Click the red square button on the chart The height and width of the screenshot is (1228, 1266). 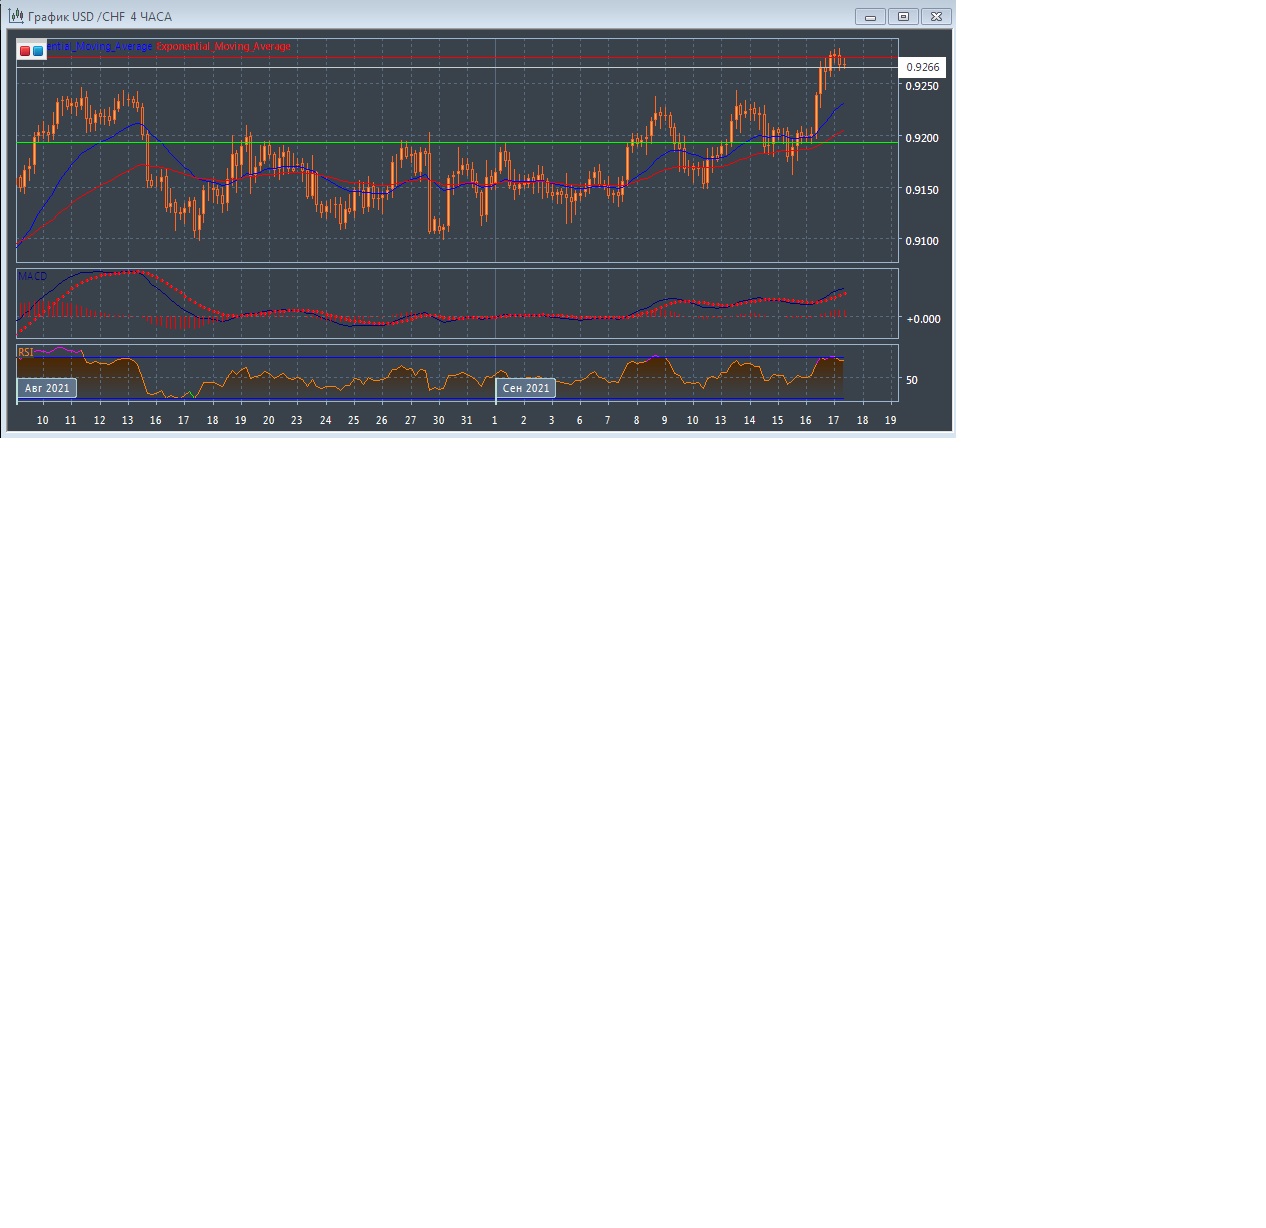pyautogui.click(x=25, y=50)
